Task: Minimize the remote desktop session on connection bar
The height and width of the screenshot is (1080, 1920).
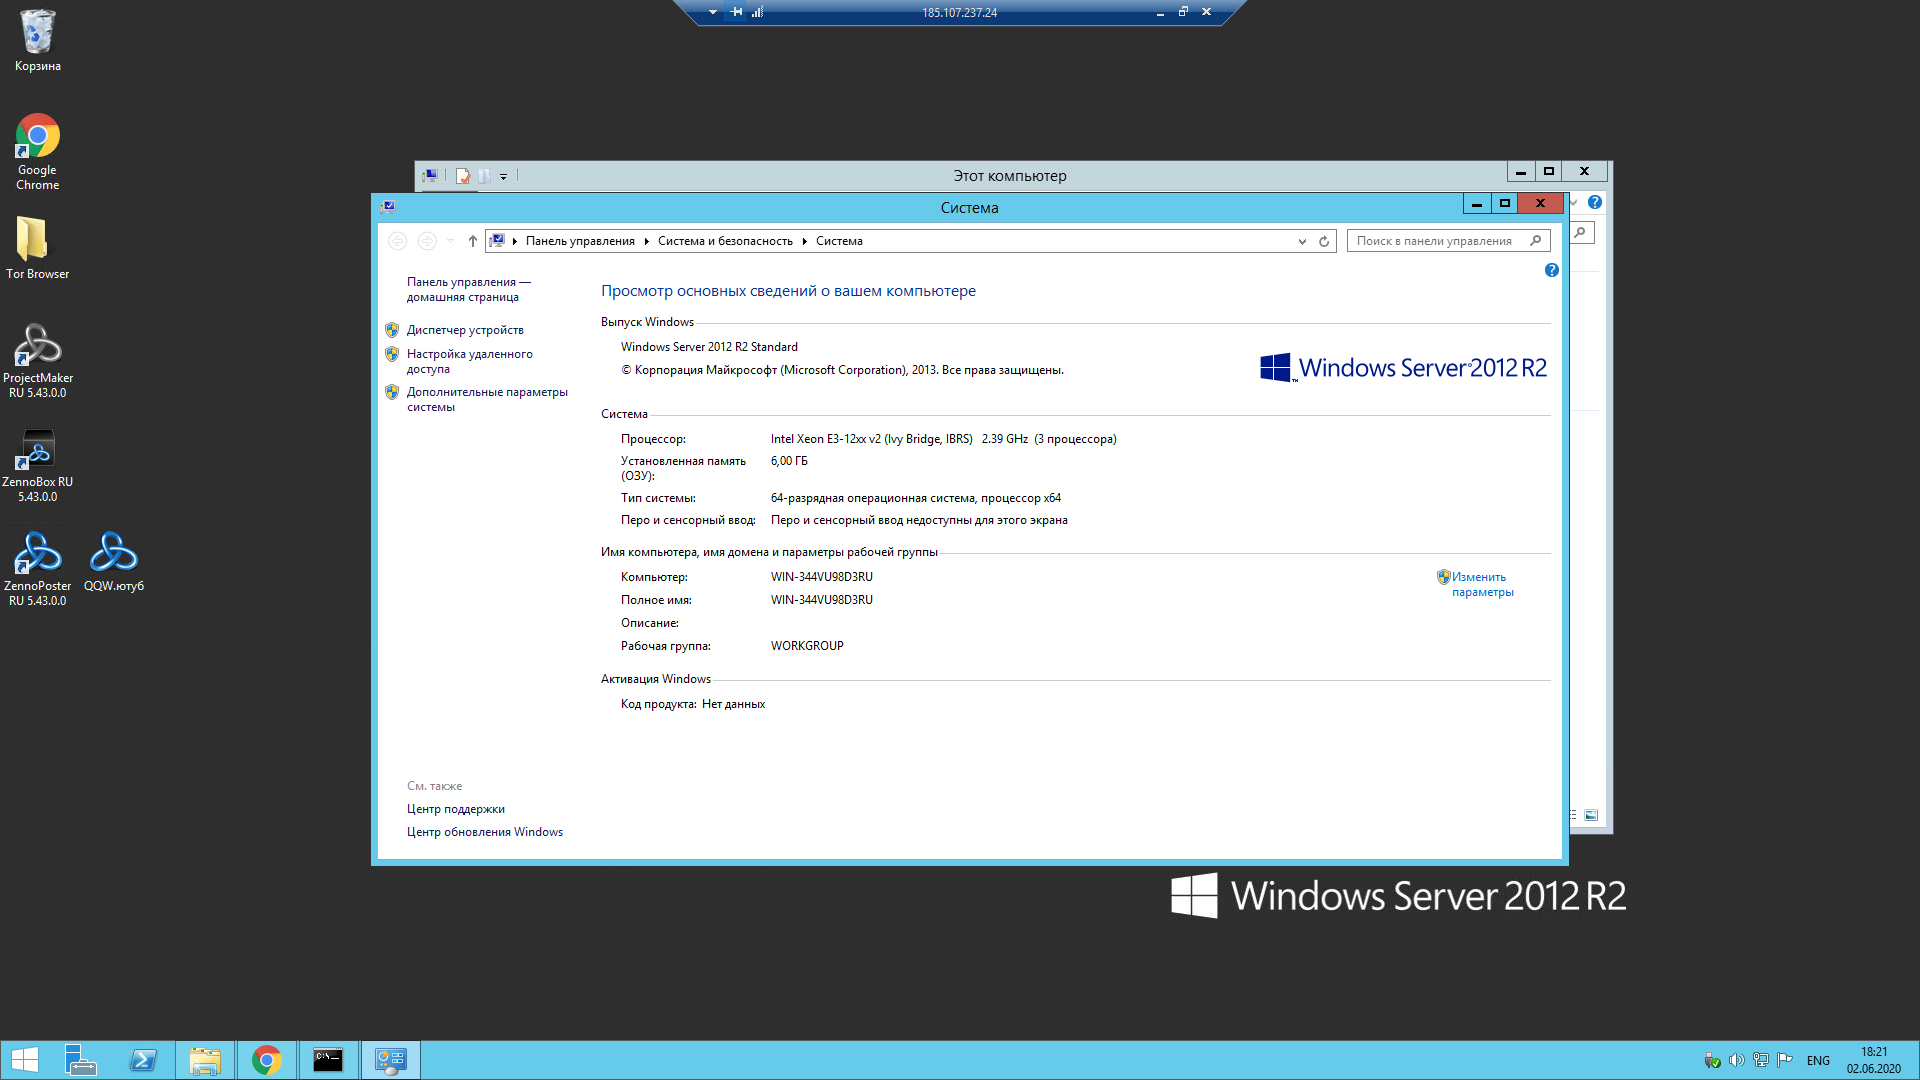Action: click(1160, 12)
